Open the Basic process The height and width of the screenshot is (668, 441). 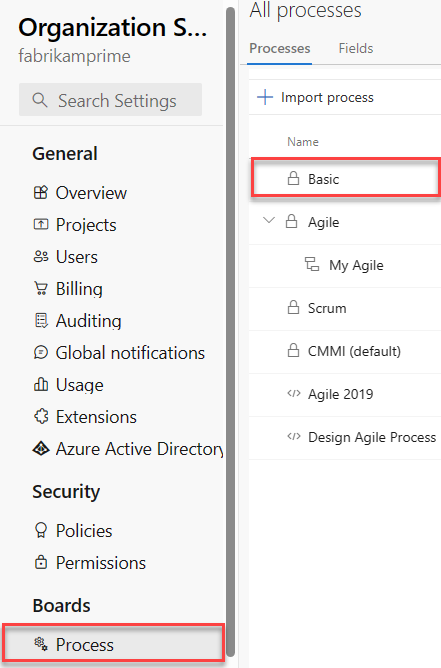(345, 179)
